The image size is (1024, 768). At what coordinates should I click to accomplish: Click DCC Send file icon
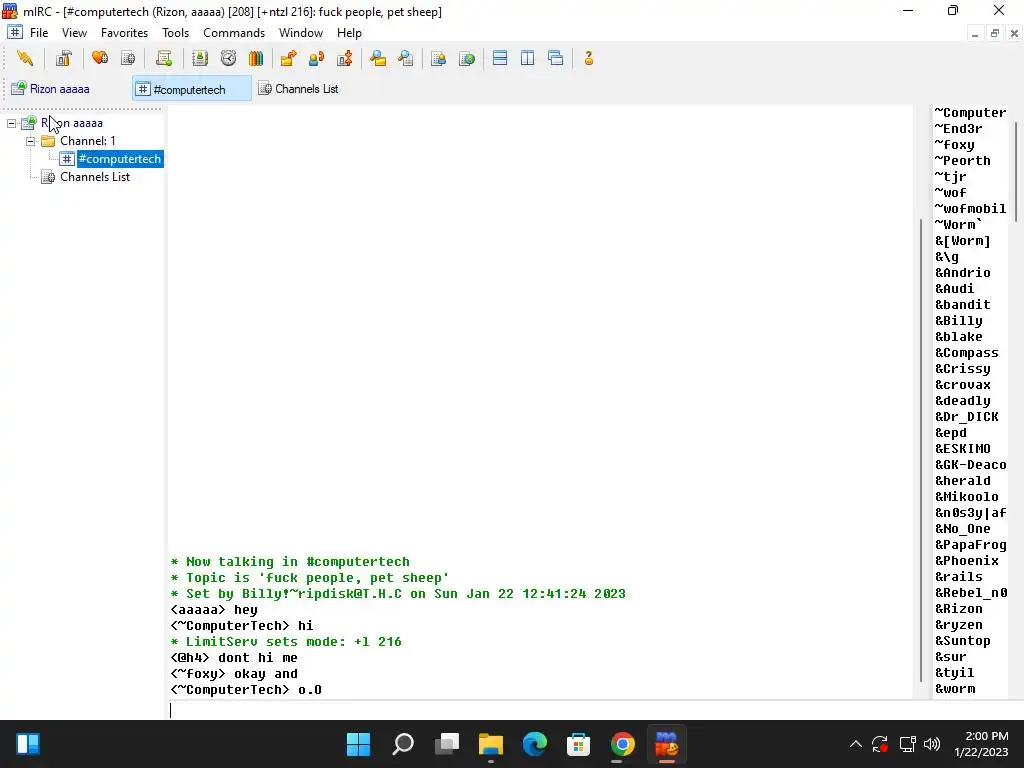288,59
